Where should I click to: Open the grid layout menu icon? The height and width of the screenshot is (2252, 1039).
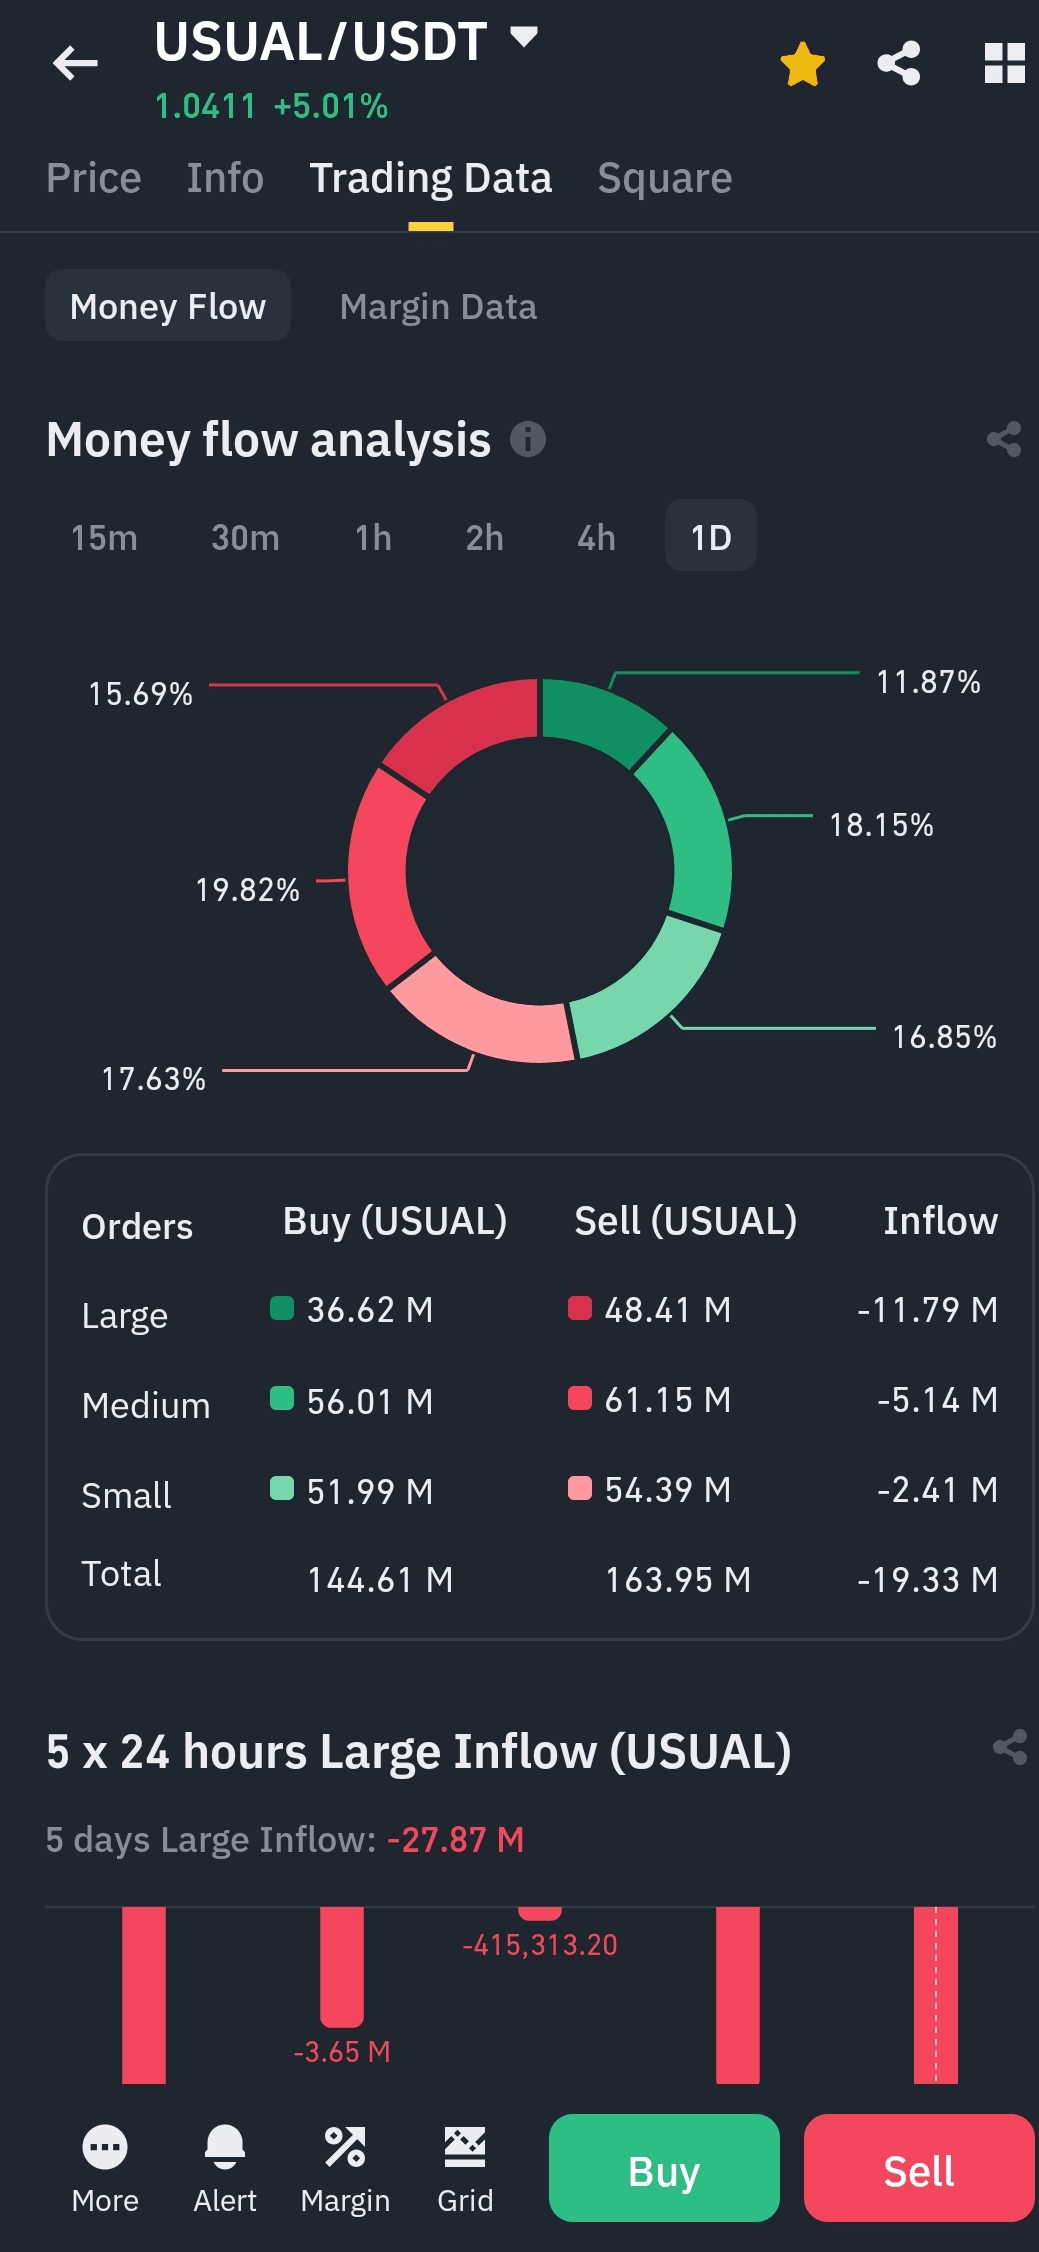click(x=1005, y=64)
